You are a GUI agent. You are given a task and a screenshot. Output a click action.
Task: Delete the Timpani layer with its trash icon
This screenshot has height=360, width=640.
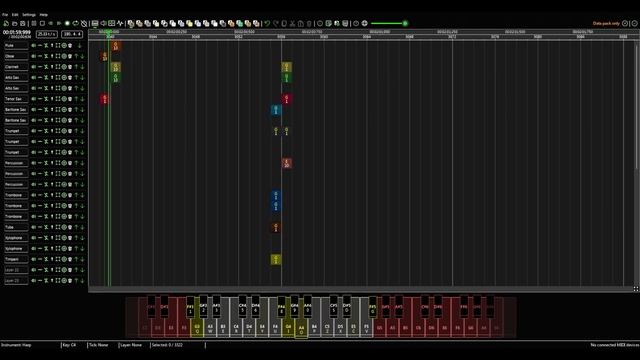tap(70, 259)
